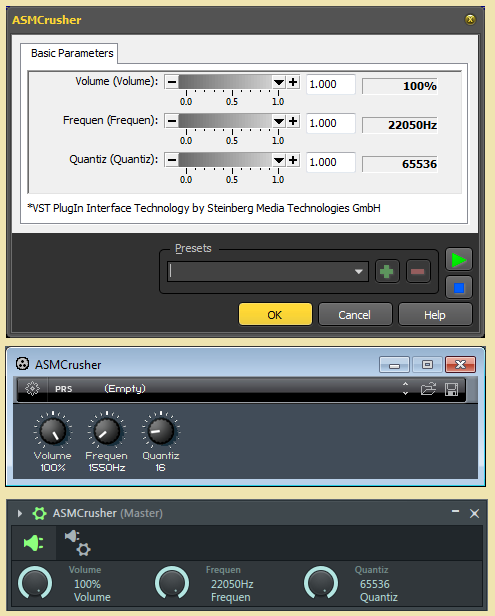Close the middle ASMCrusher window with red X
The image size is (495, 616).
460,365
